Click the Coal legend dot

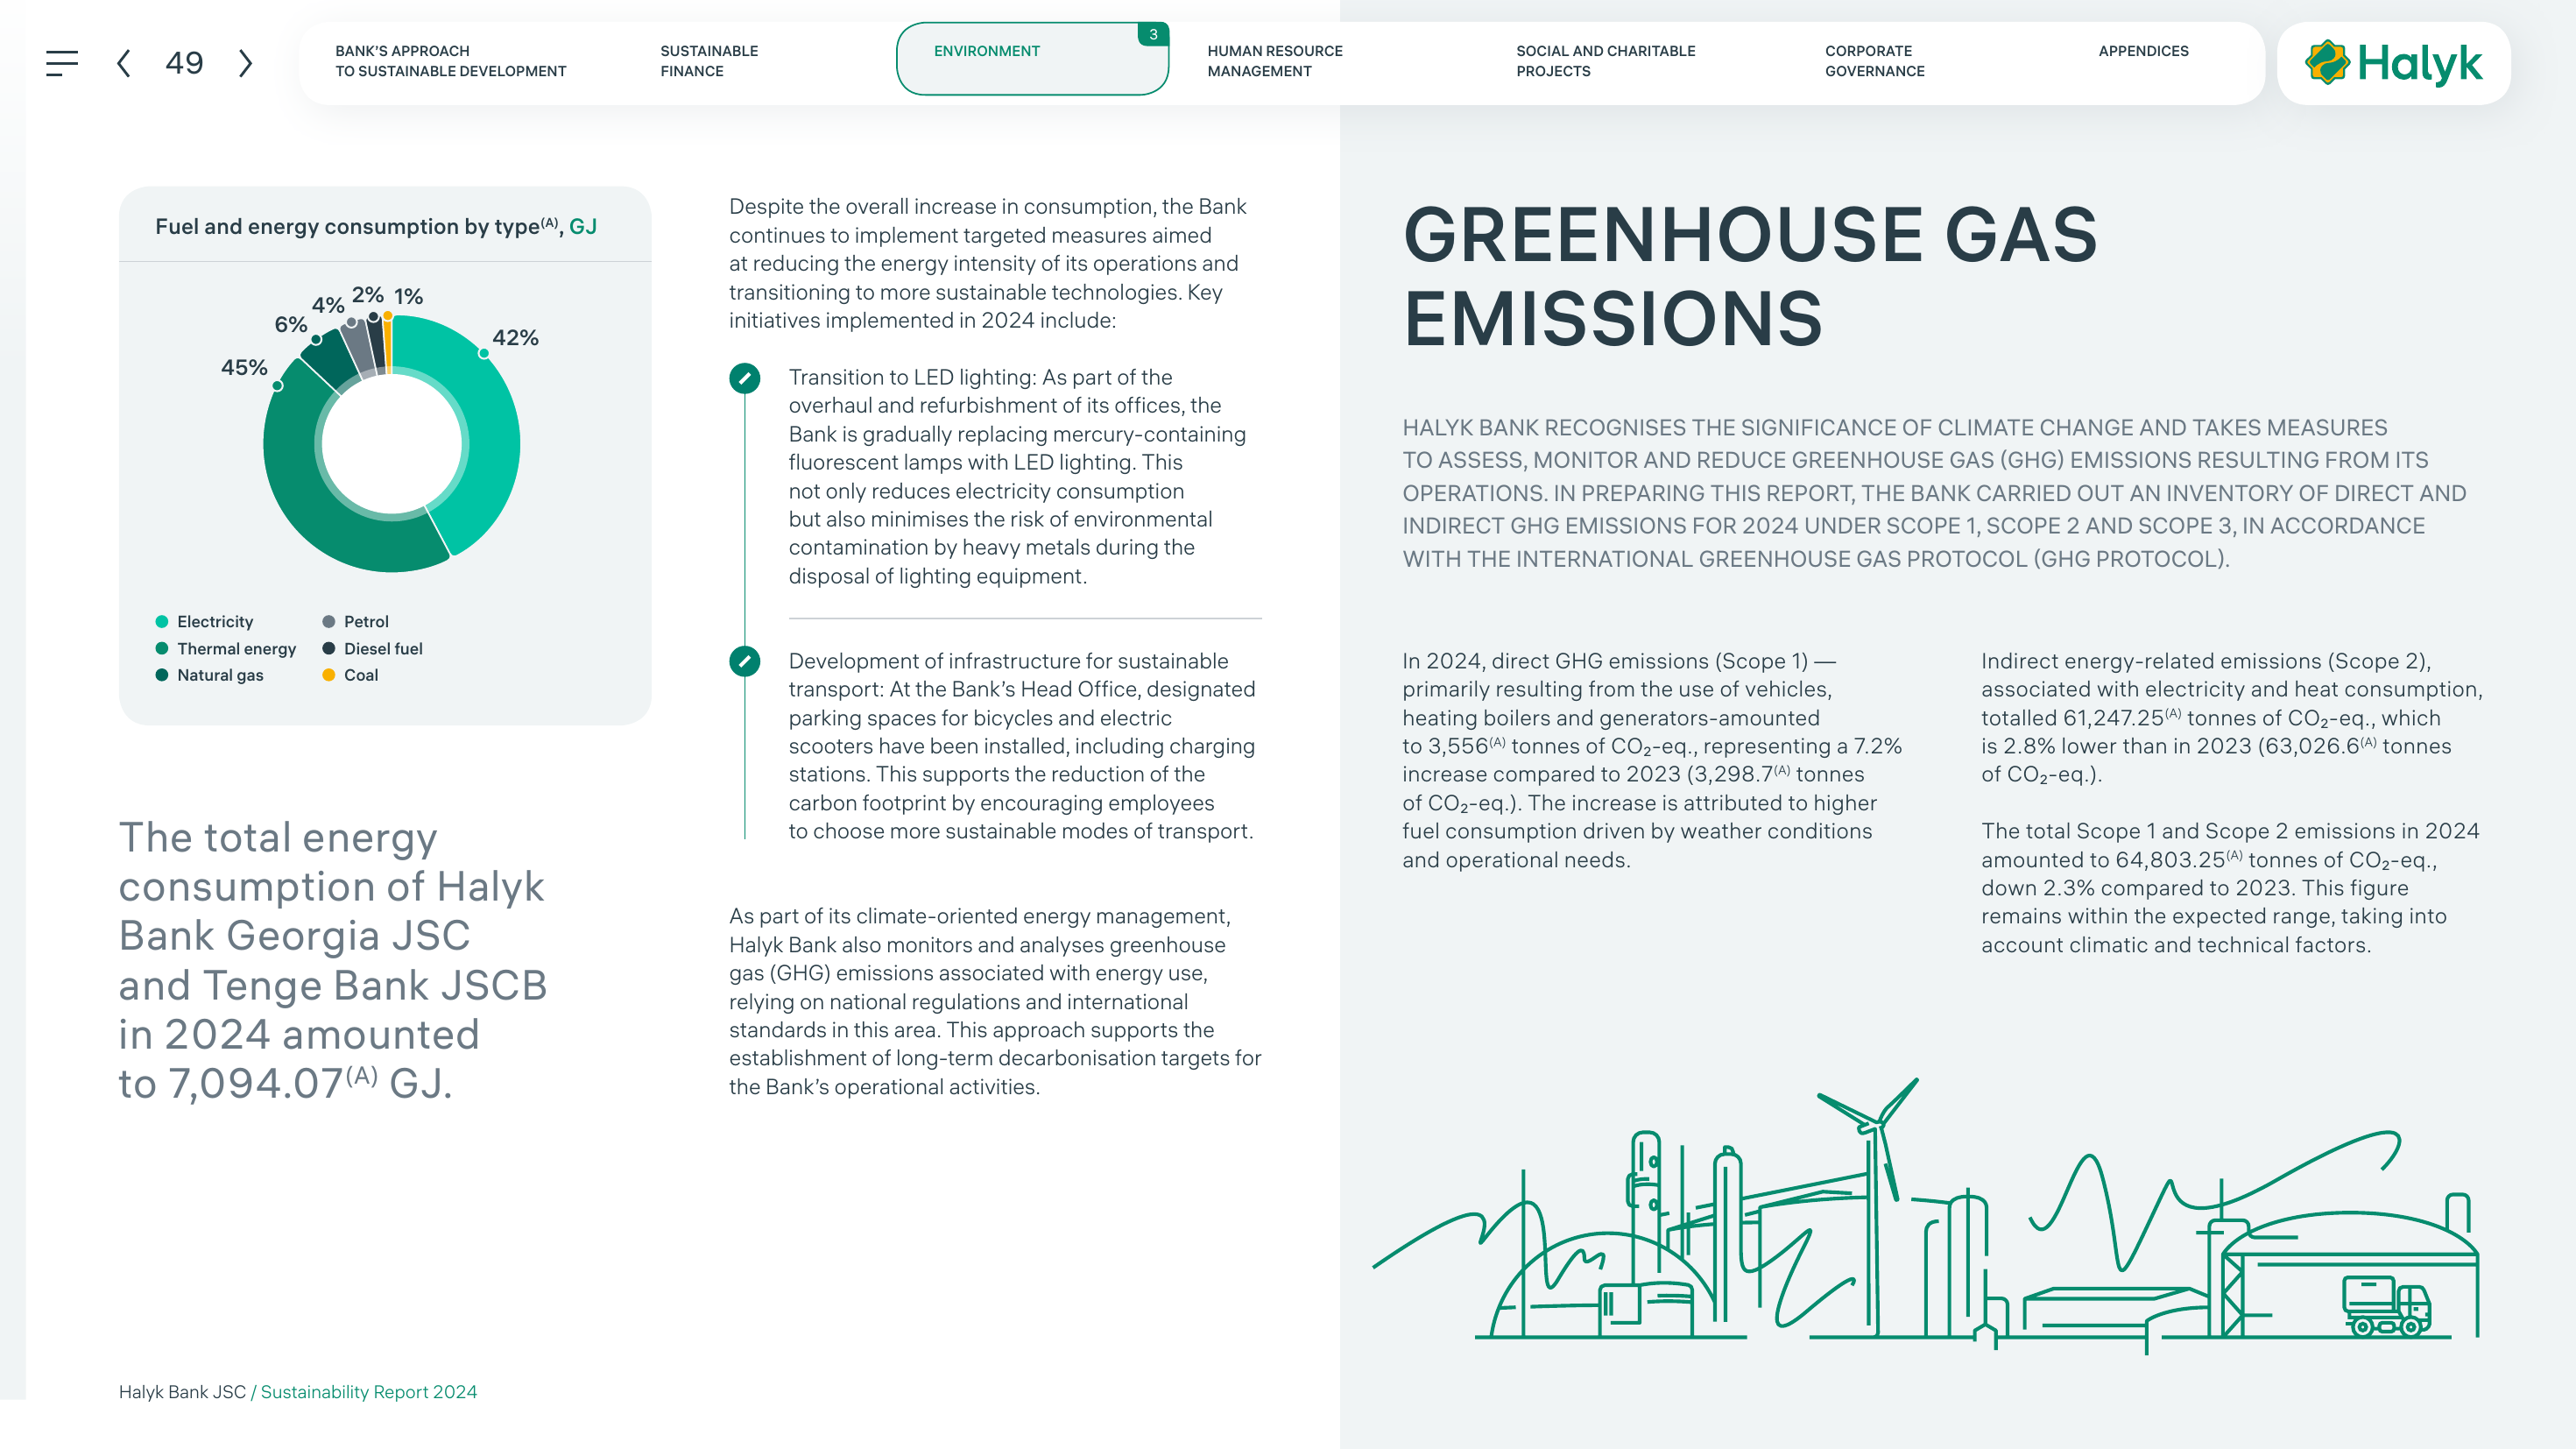tap(329, 675)
